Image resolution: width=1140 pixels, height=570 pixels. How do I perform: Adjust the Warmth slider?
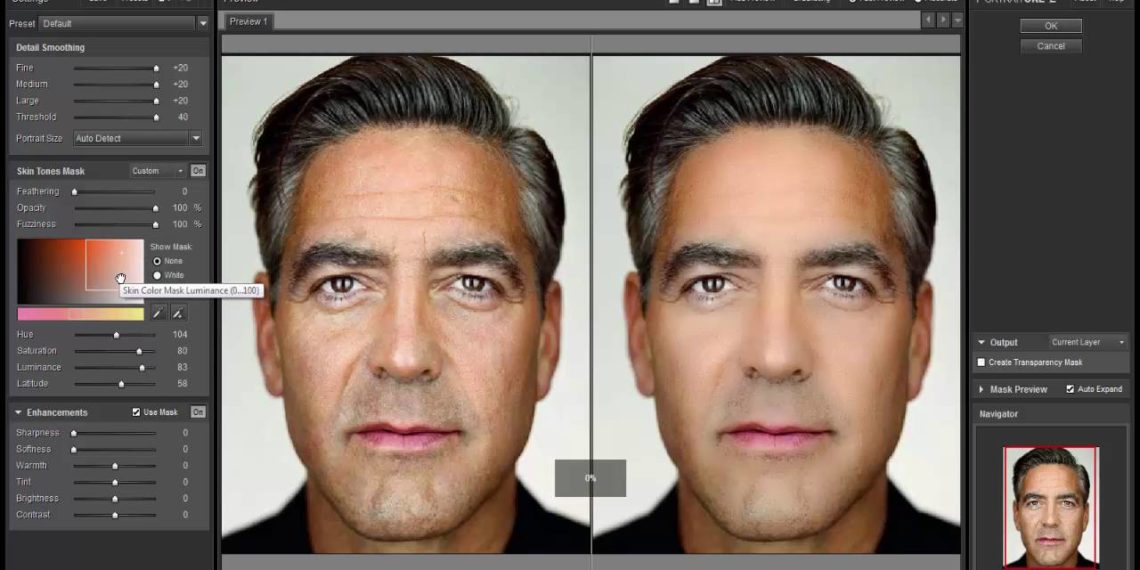click(115, 466)
